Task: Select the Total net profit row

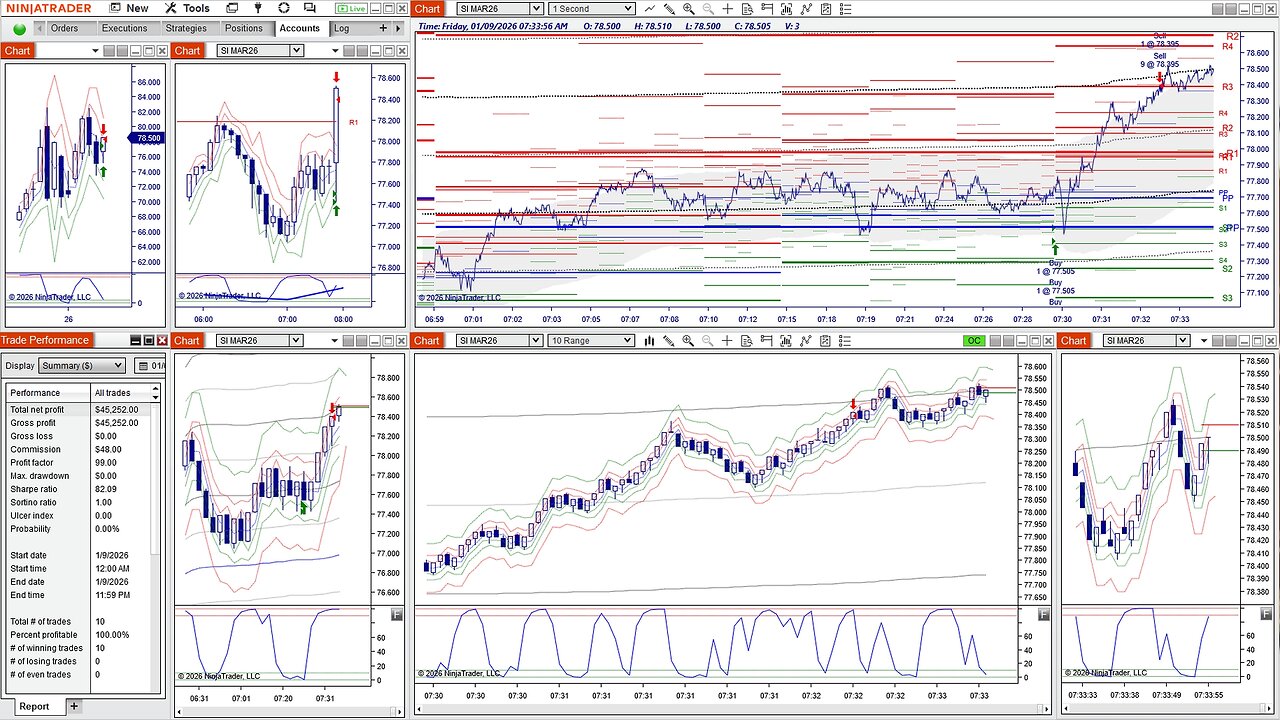Action: click(80, 410)
